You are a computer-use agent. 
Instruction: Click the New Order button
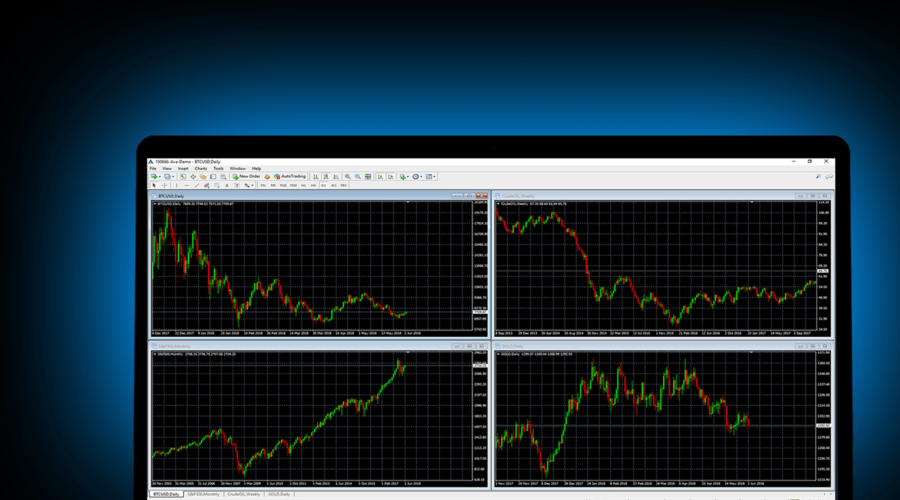247,176
